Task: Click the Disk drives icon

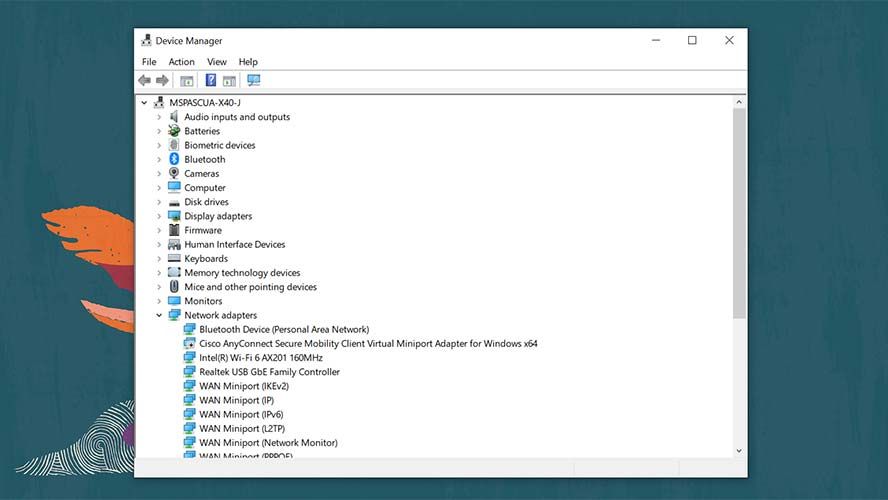Action: [174, 202]
